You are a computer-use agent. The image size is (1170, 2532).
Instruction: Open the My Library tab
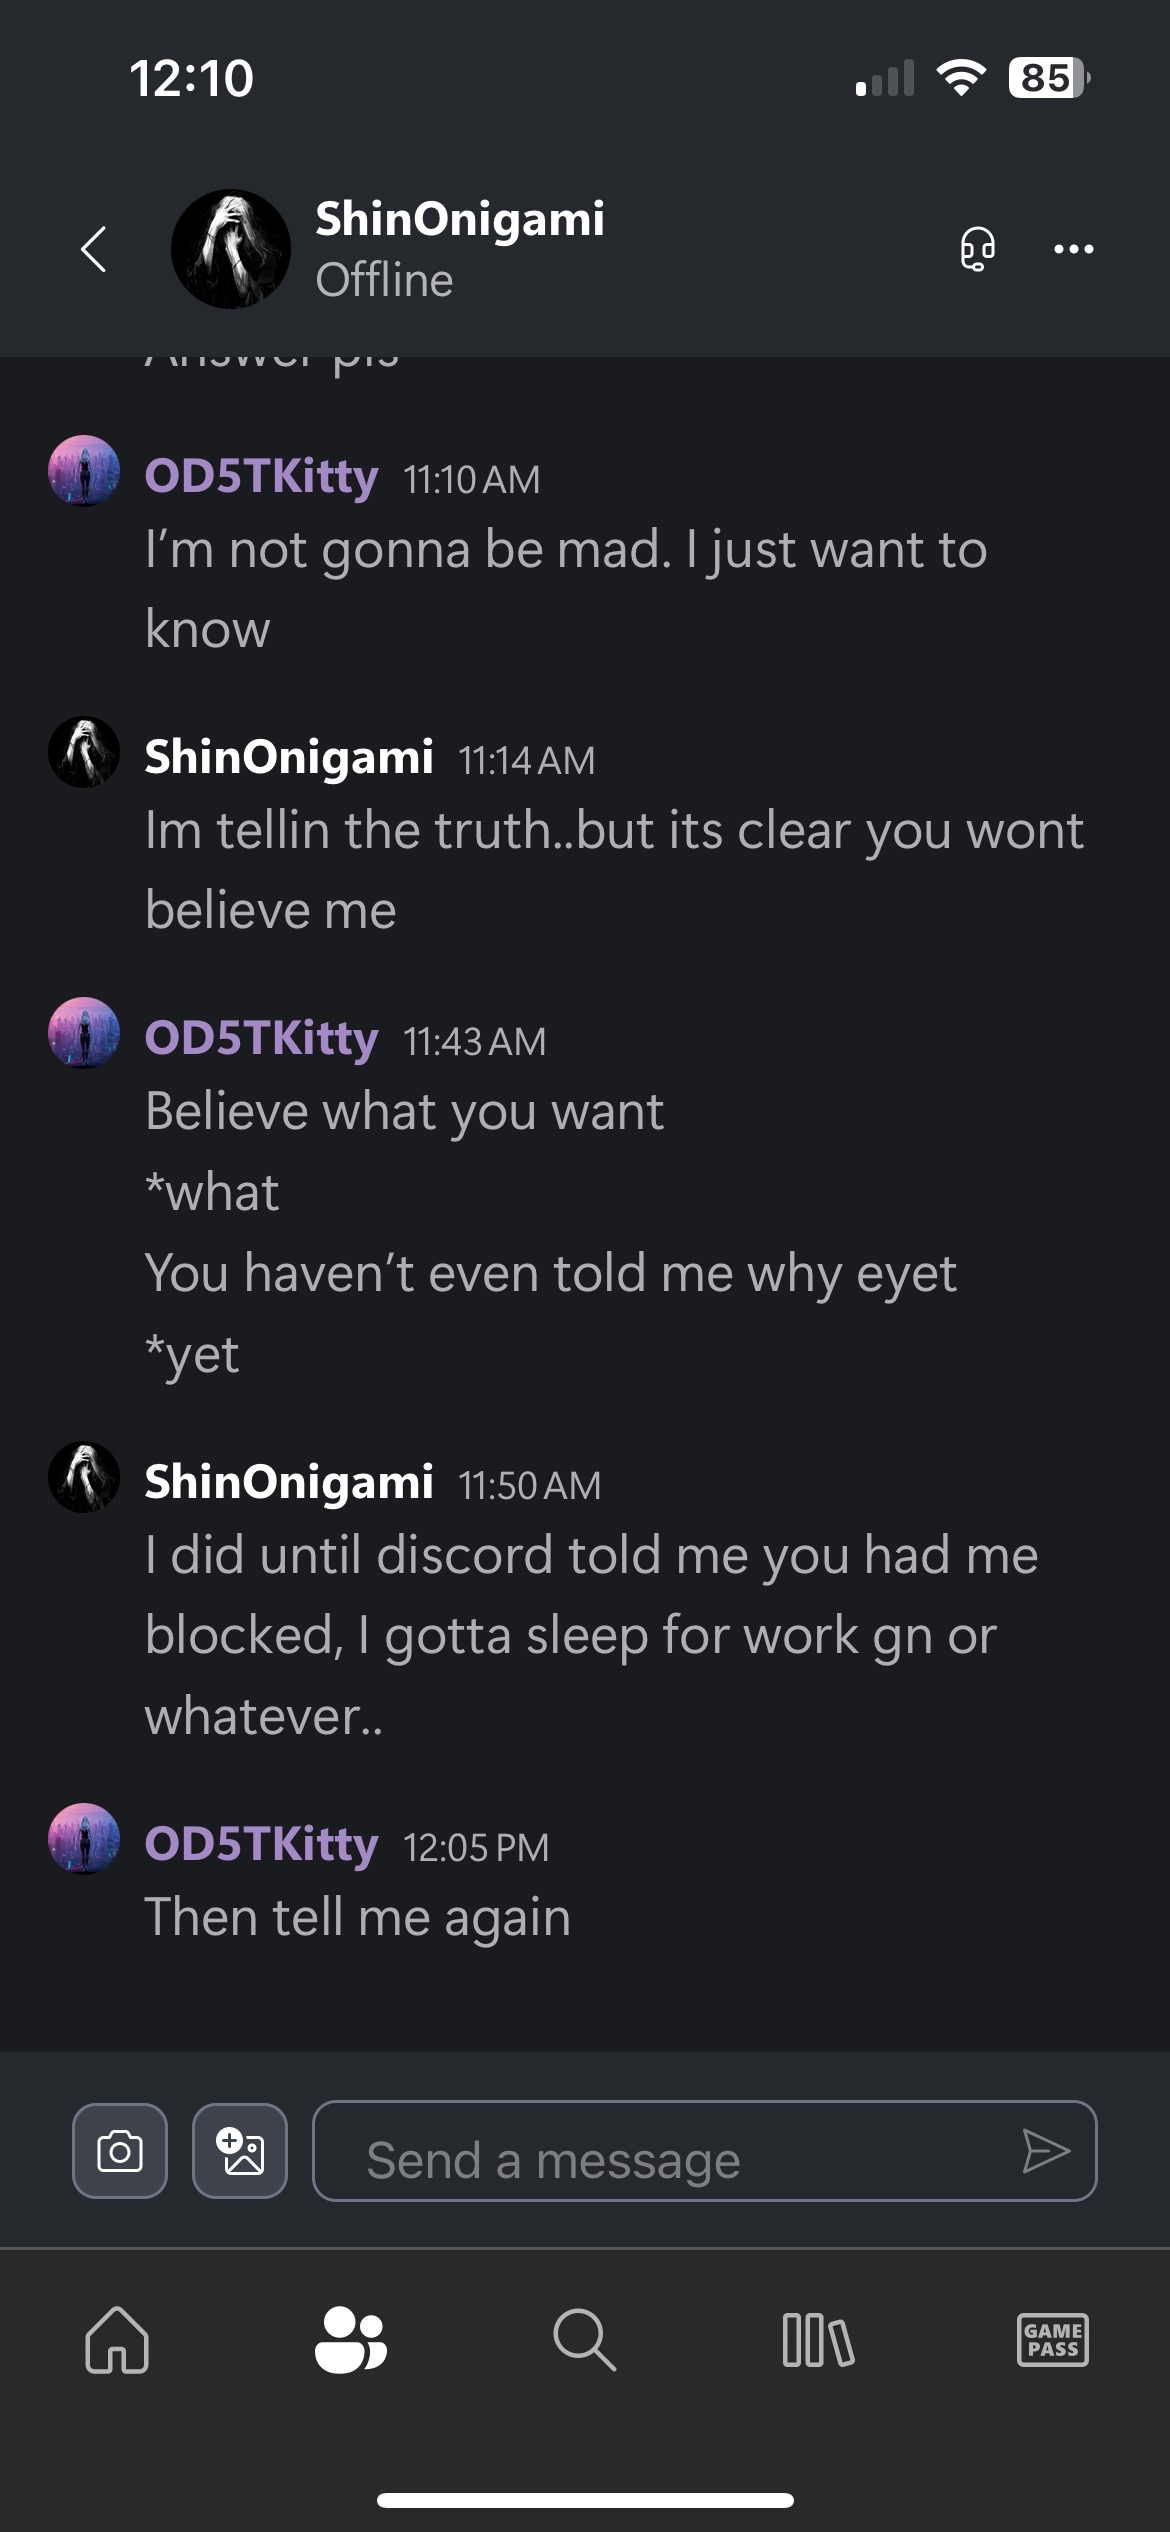pos(818,2340)
